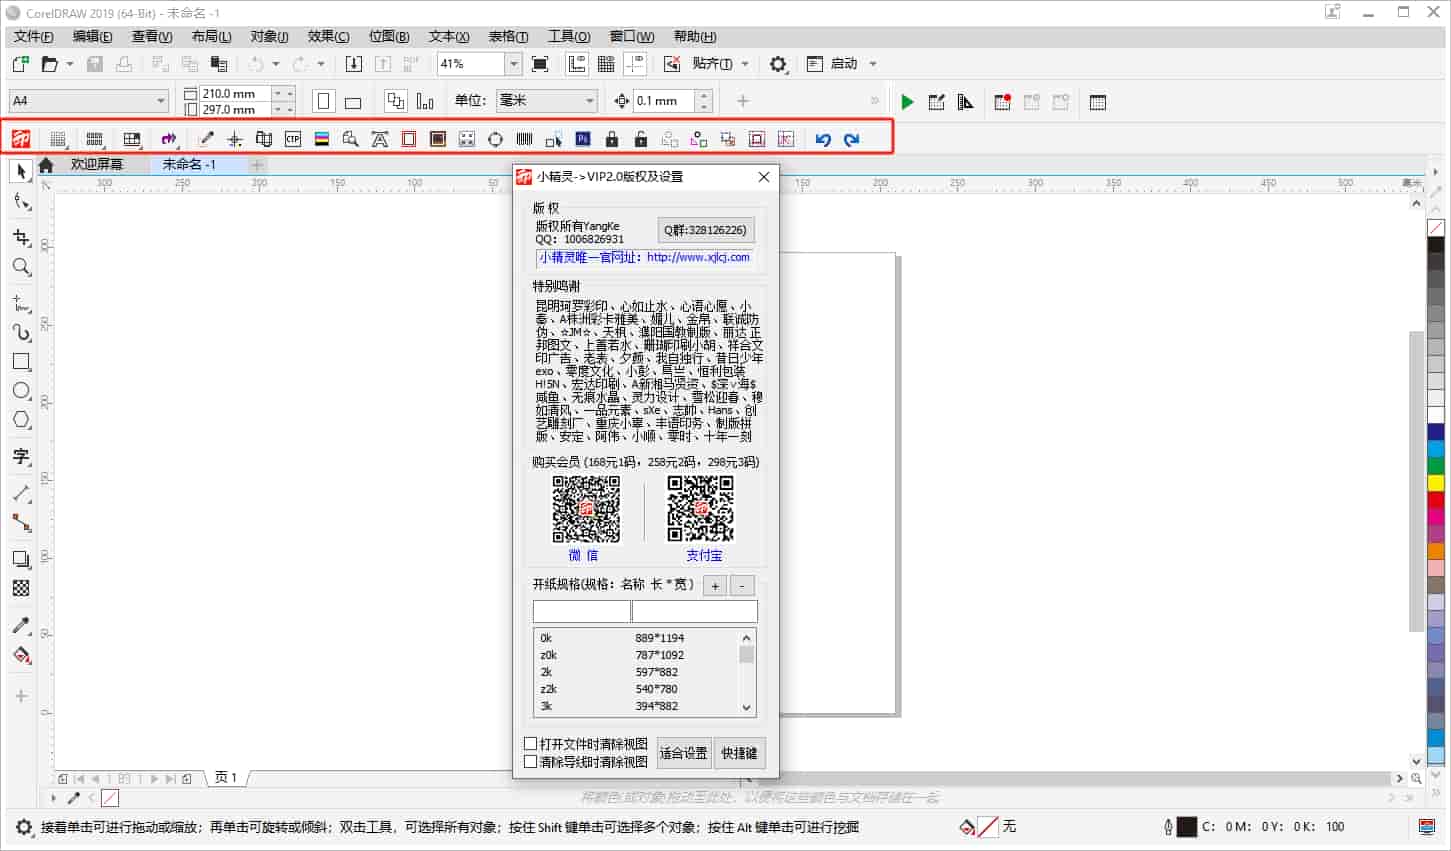Click the nudge distance 0.1 mm field
Image resolution: width=1451 pixels, height=851 pixels.
663,101
